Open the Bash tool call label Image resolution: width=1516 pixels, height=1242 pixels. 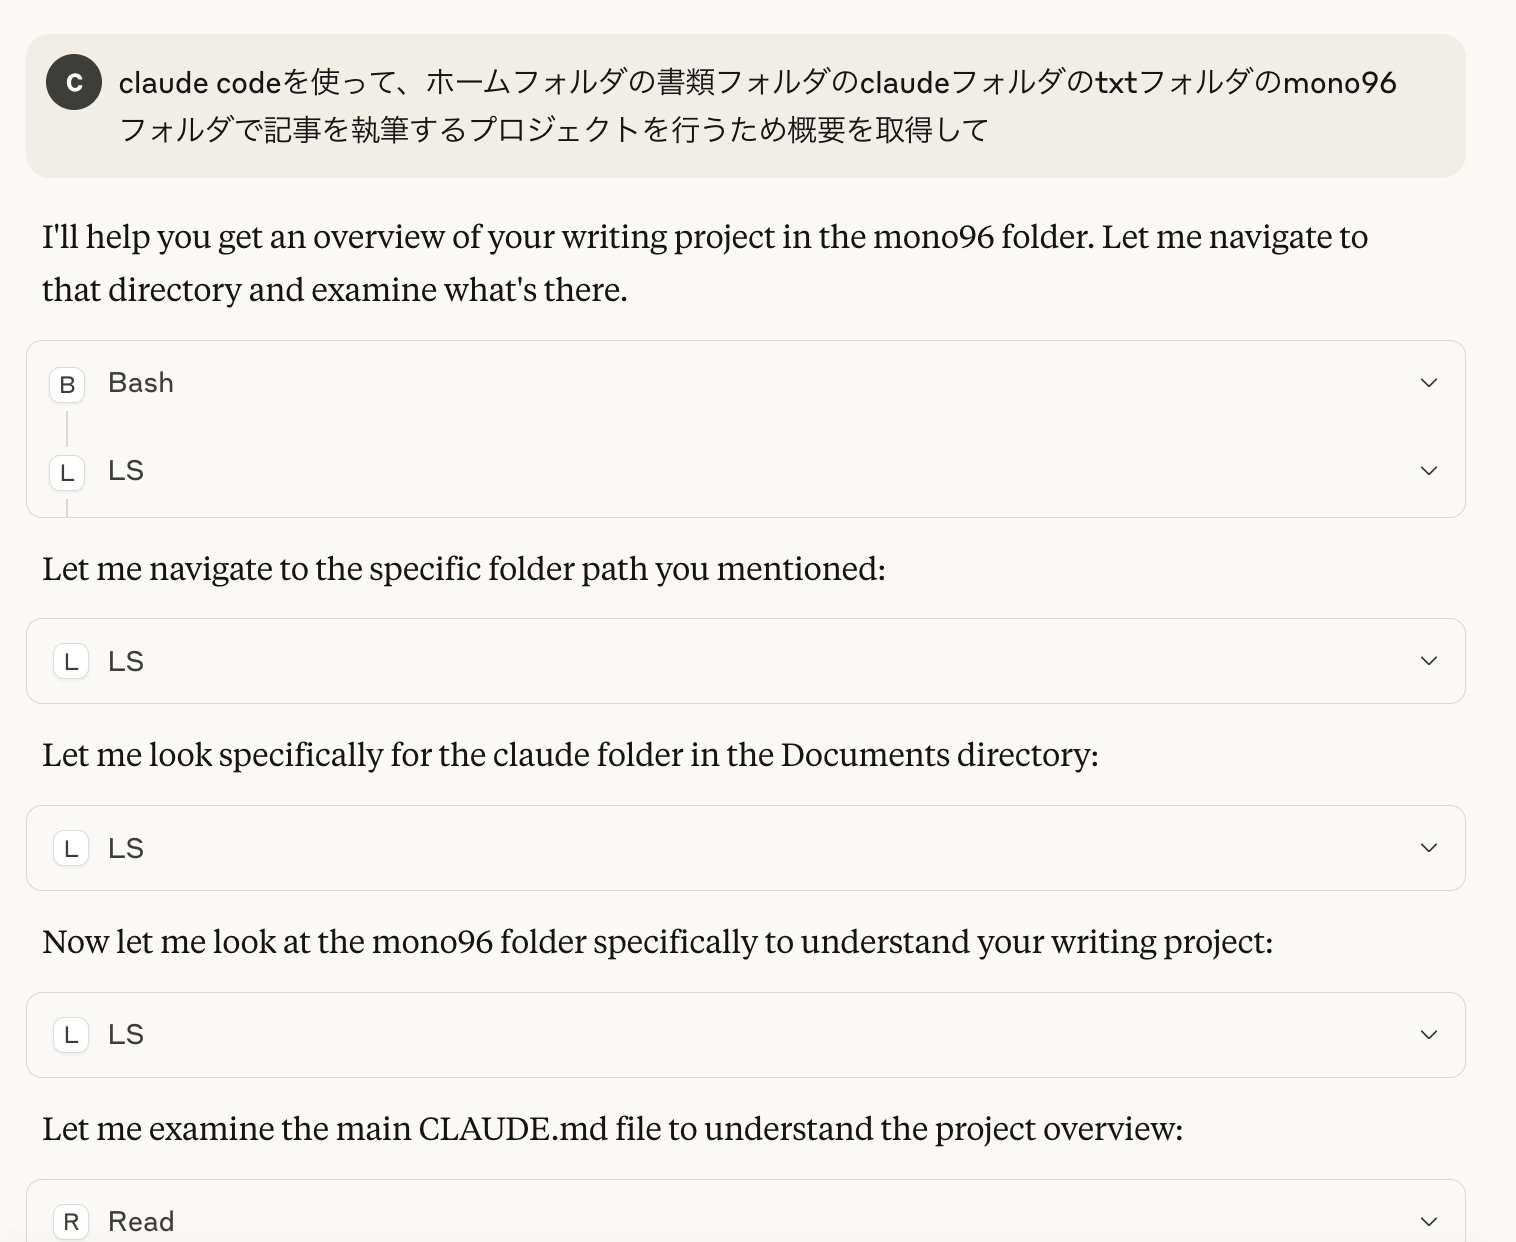(141, 383)
